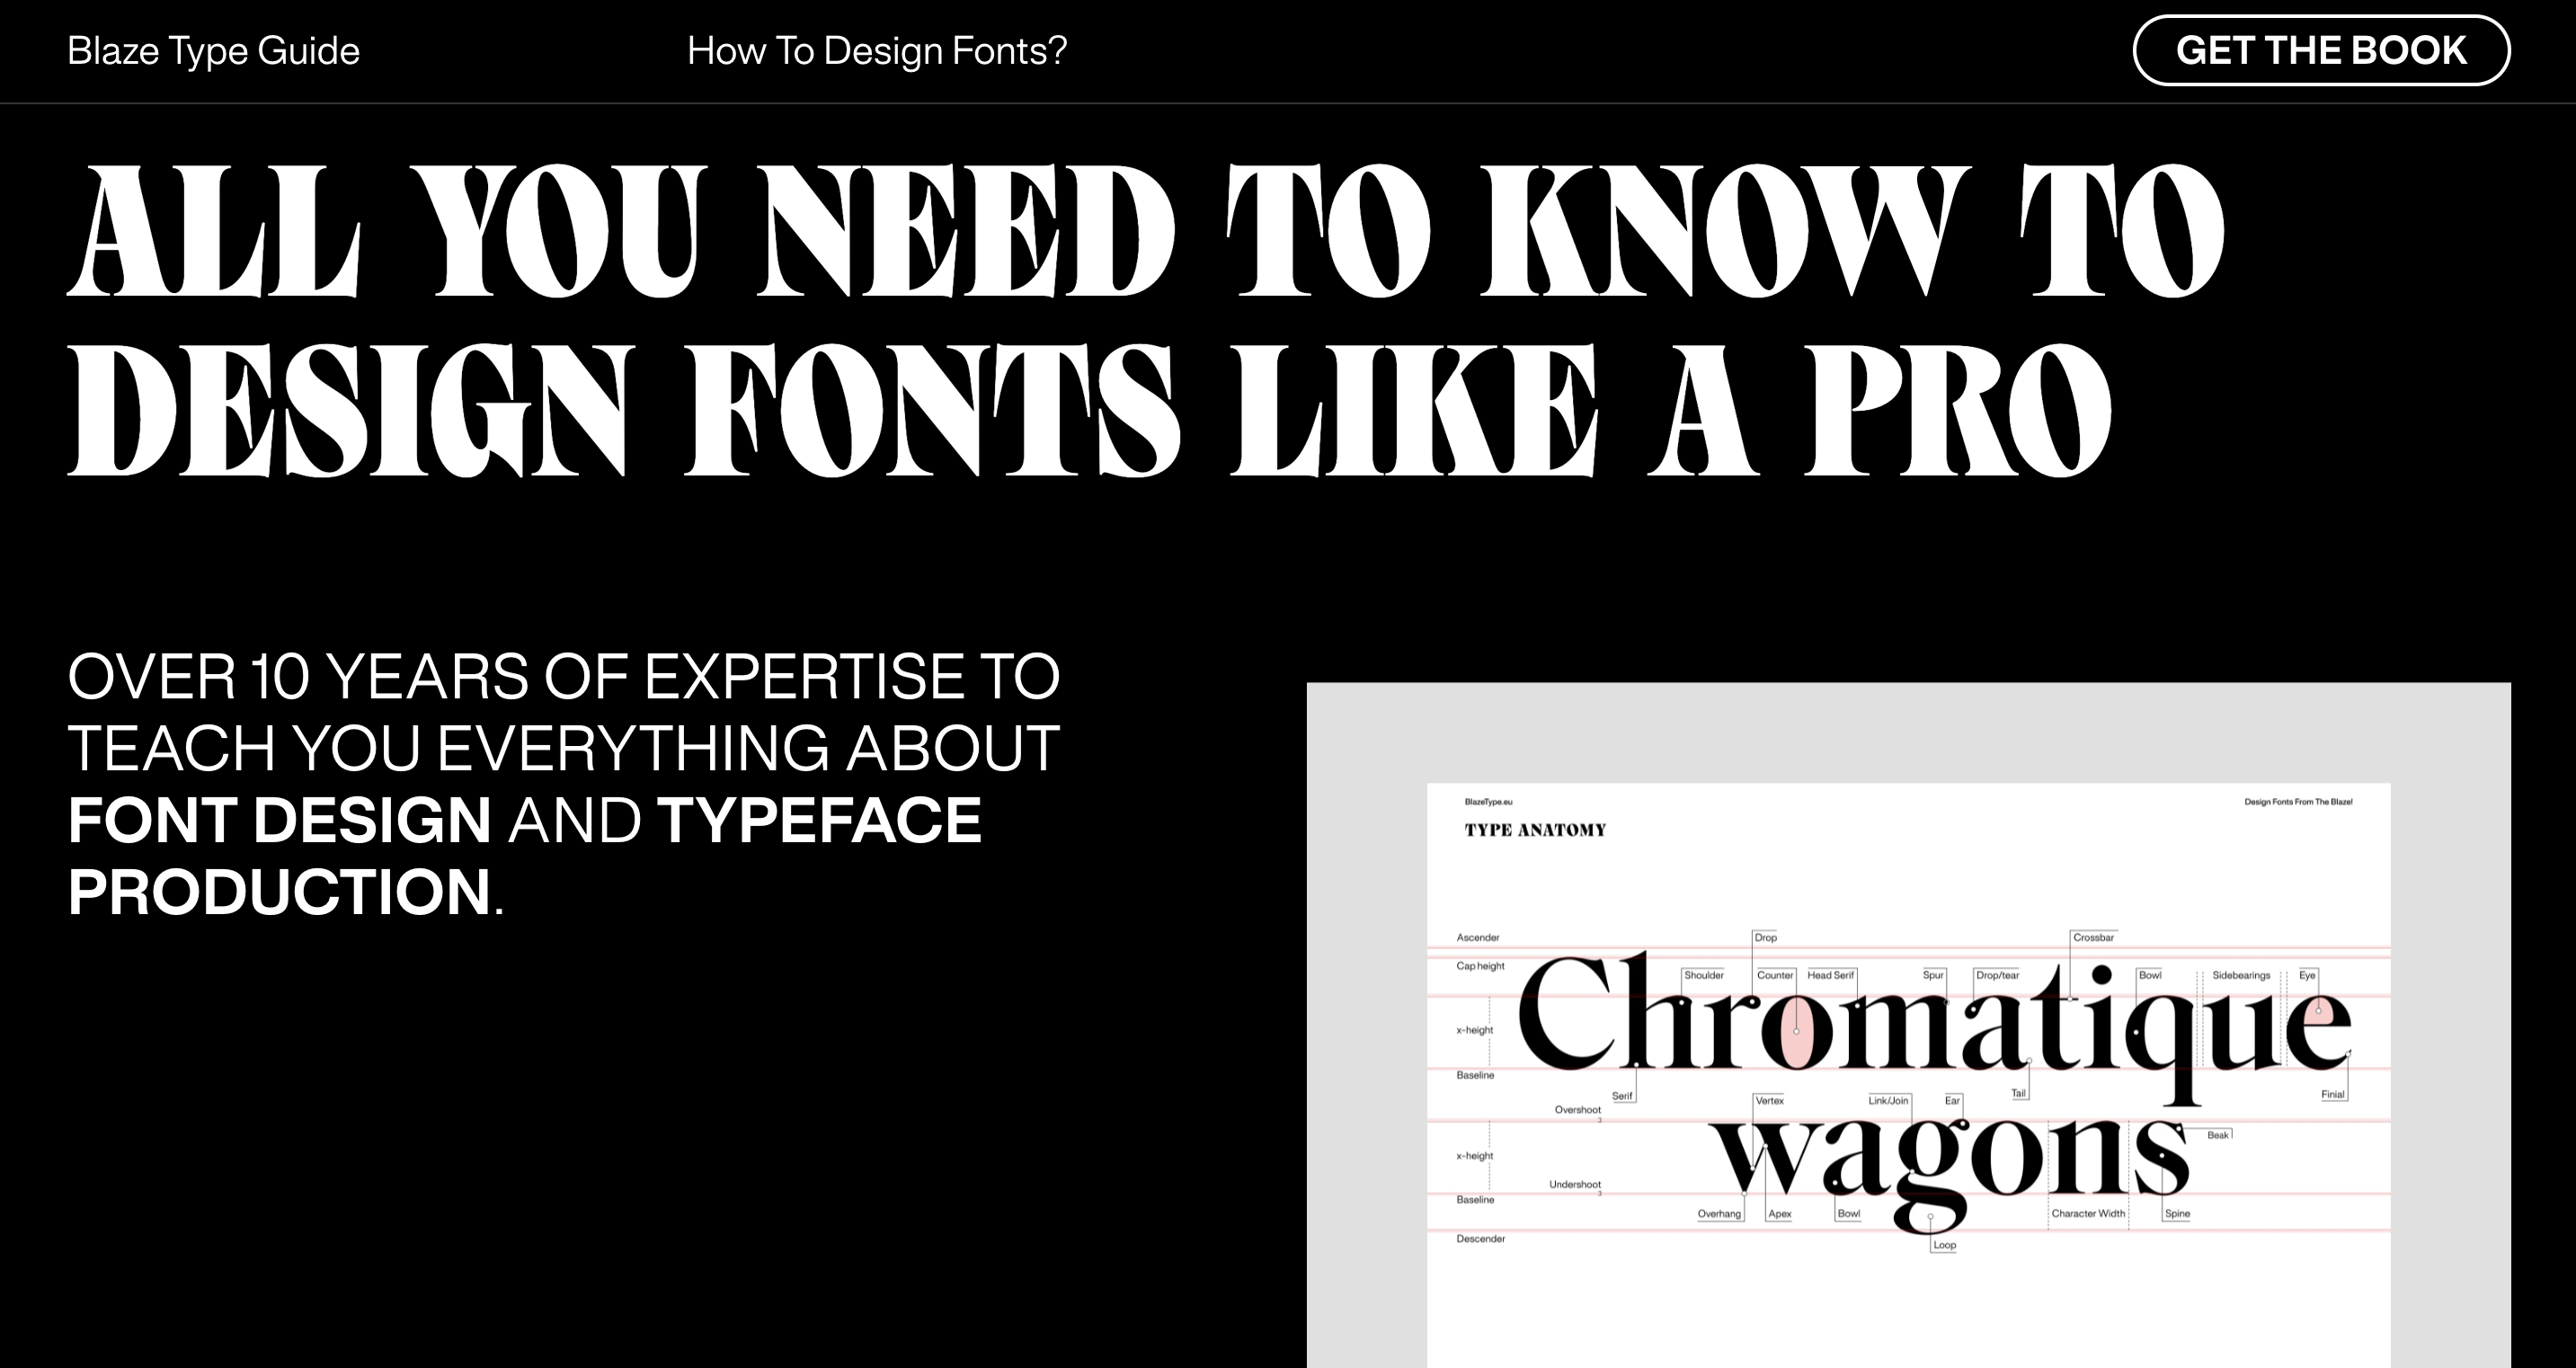Click the Loop label below the letter g
Viewport: 2576px width, 1368px height.
pos(1944,1246)
